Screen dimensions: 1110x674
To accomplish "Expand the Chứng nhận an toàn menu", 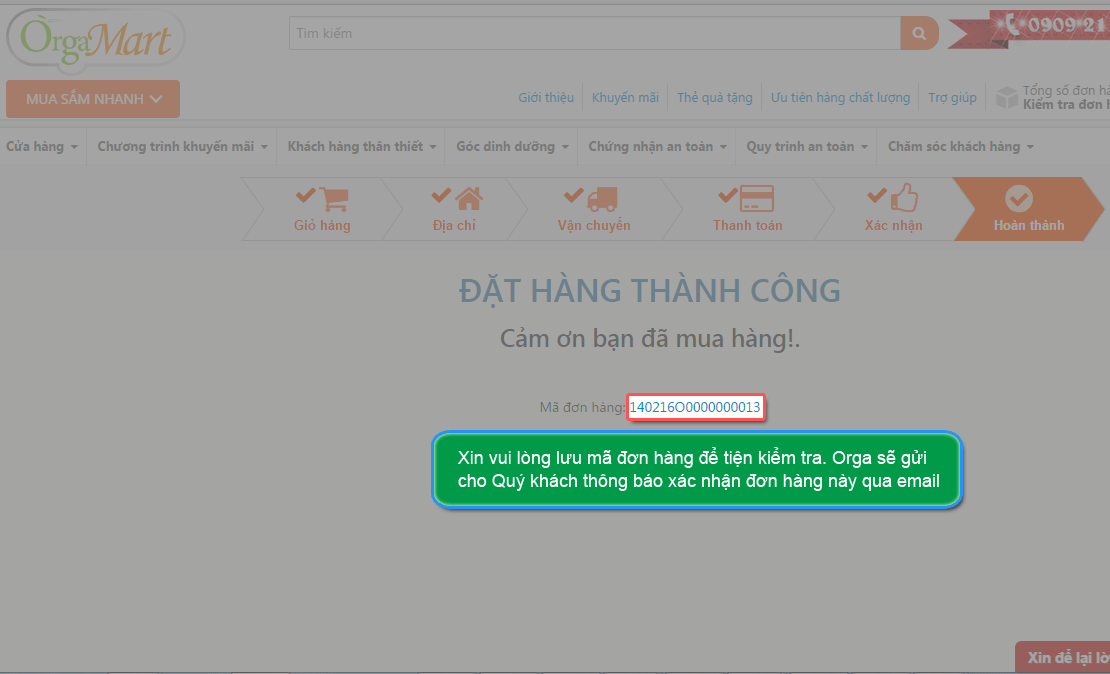I will (657, 147).
